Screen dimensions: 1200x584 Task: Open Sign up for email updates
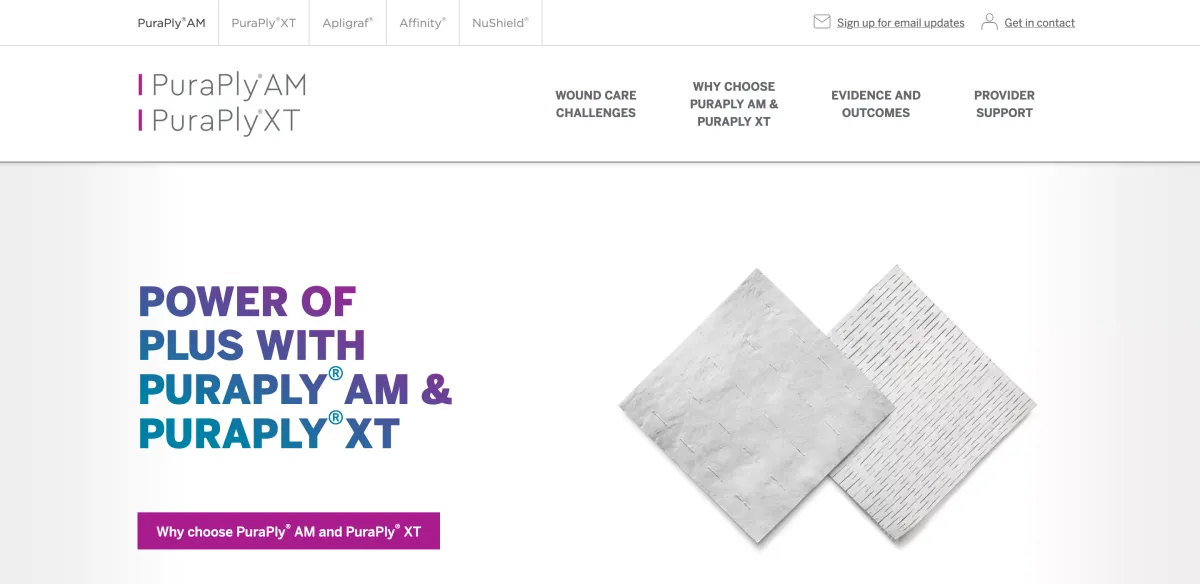pos(901,23)
